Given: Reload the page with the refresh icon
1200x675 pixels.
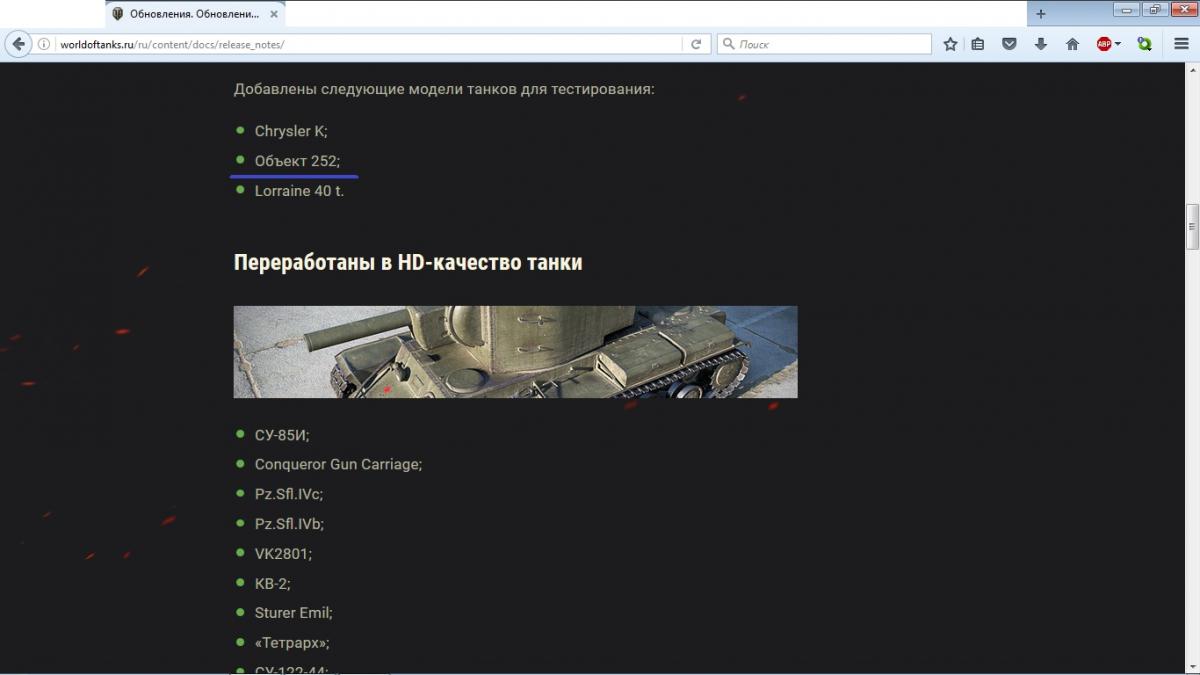Looking at the screenshot, I should point(695,44).
